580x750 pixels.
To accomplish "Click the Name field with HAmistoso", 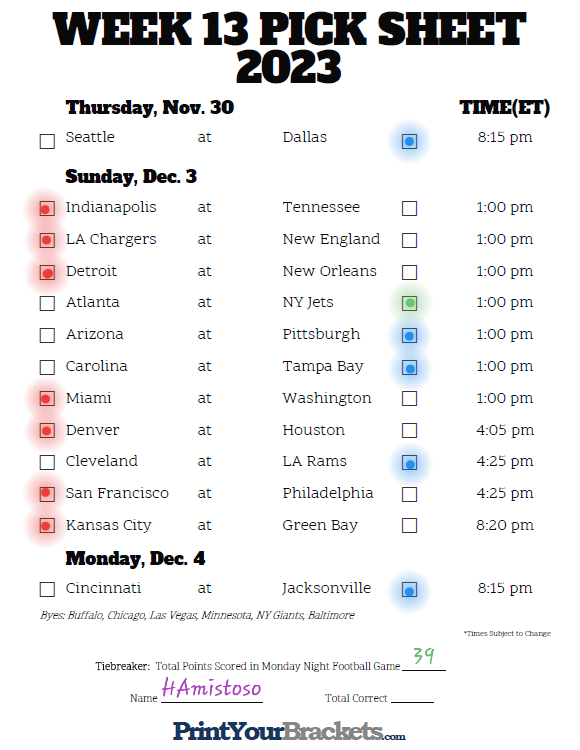I will click(212, 690).
